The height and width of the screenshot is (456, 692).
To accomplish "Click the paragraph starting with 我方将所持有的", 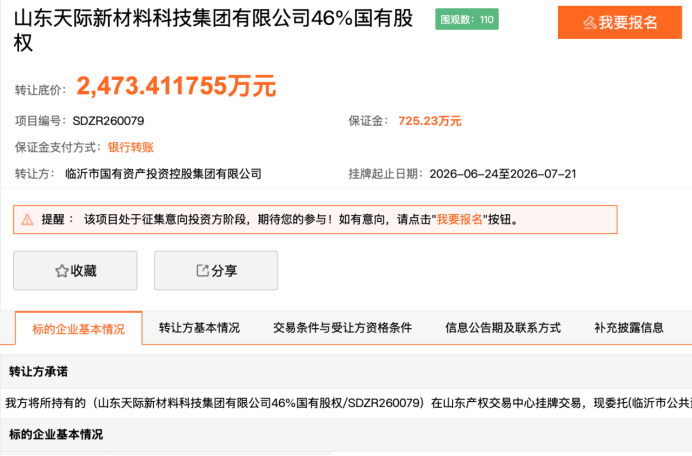I will pos(348,403).
